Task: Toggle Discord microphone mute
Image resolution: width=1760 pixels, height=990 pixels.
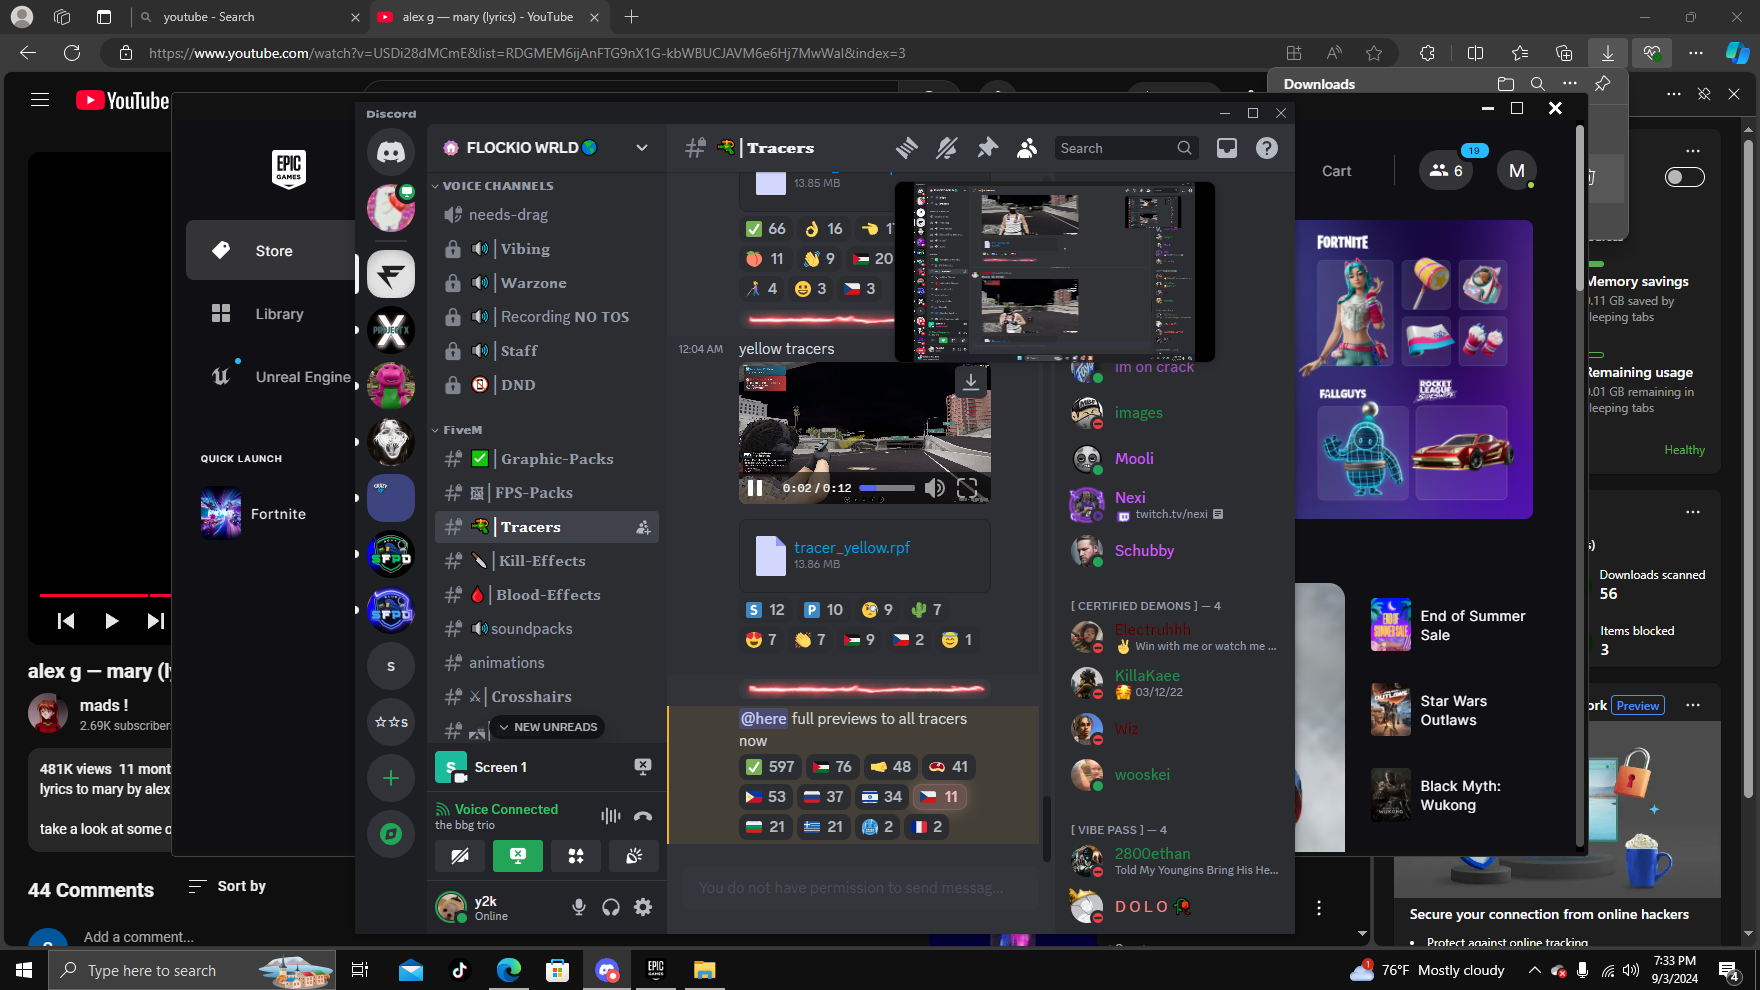Action: [x=579, y=907]
